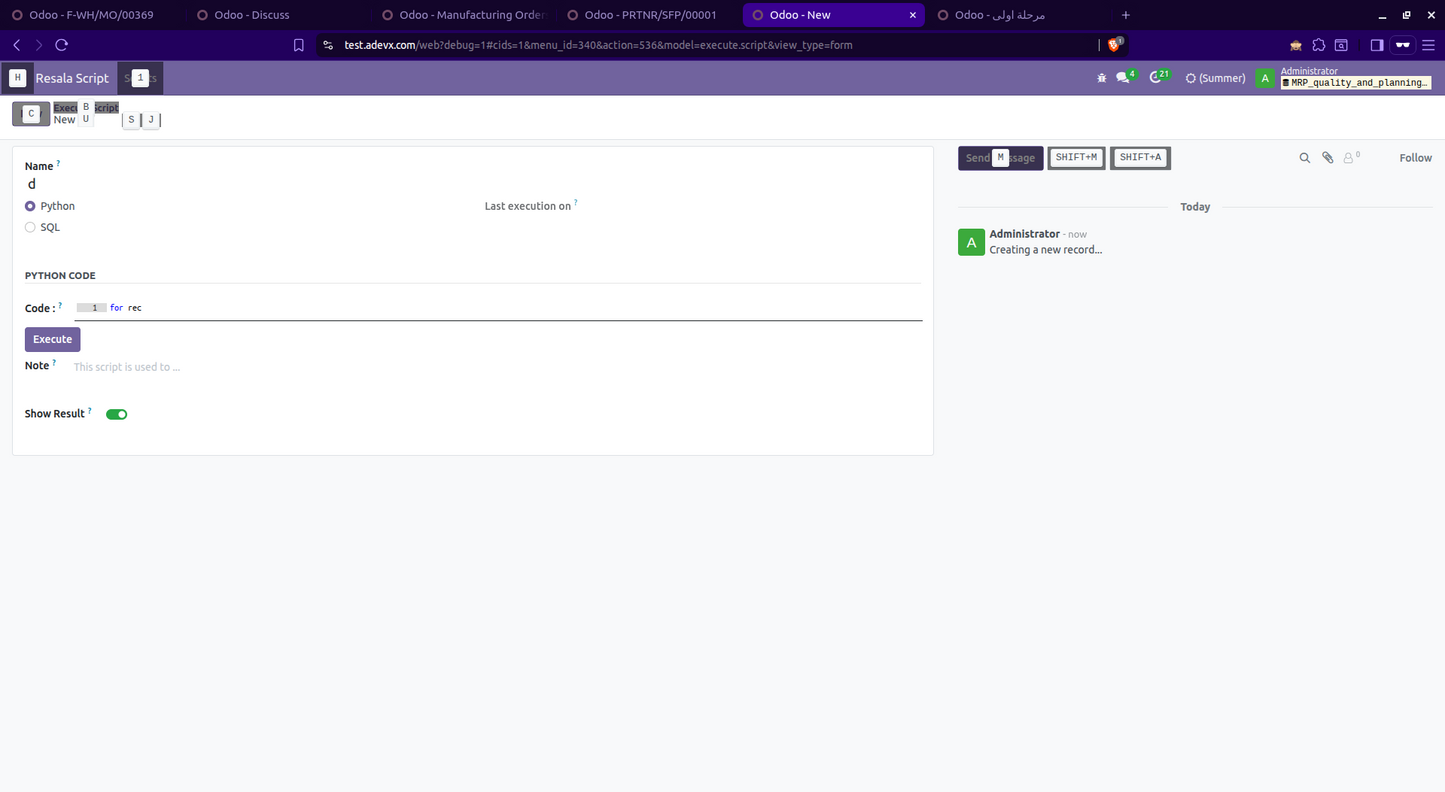Screen dimensions: 1445x792
Task: Click the monkey extension icon
Action: tap(1296, 45)
